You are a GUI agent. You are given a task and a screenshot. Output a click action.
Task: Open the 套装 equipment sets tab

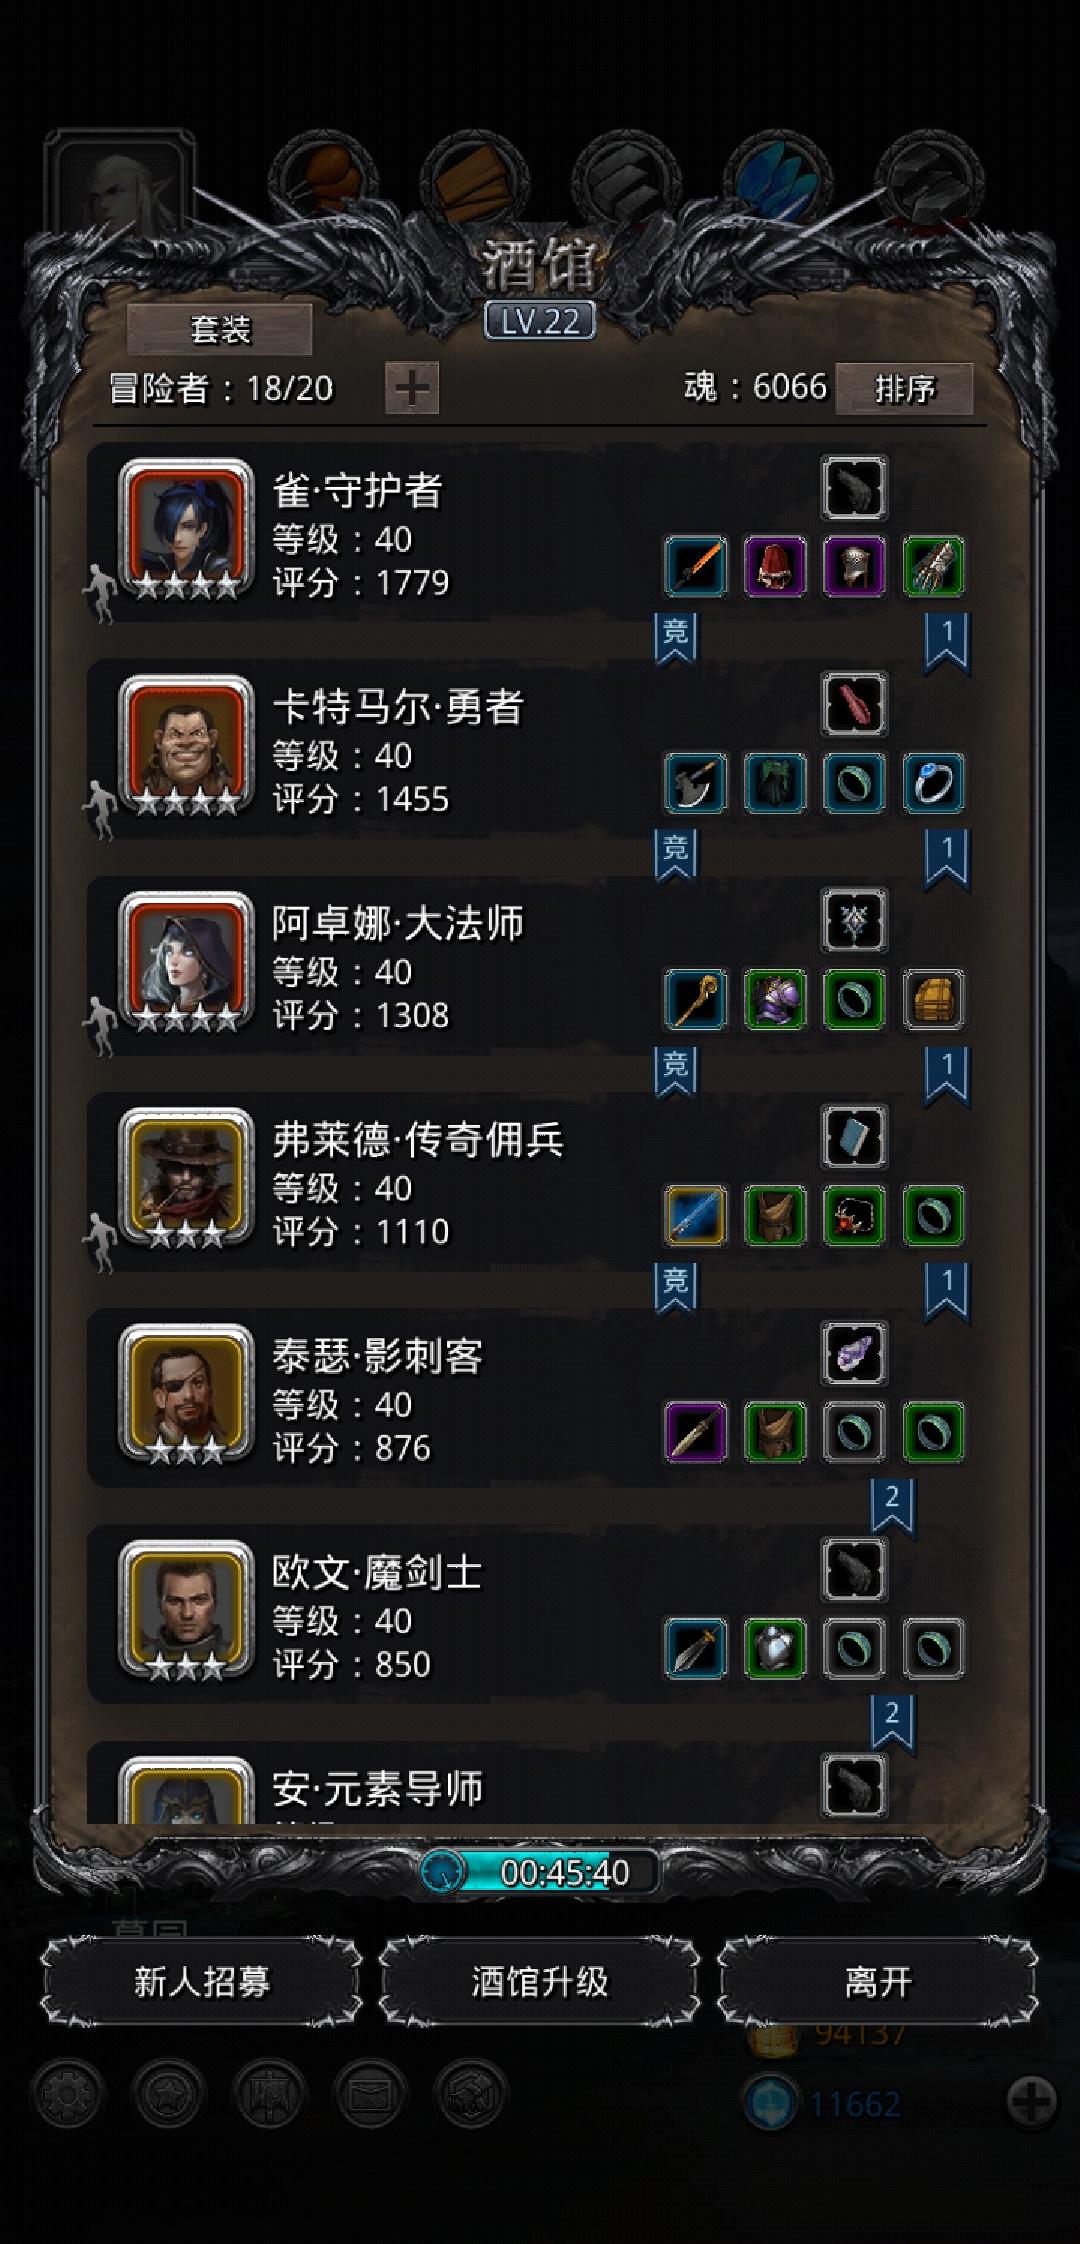220,329
